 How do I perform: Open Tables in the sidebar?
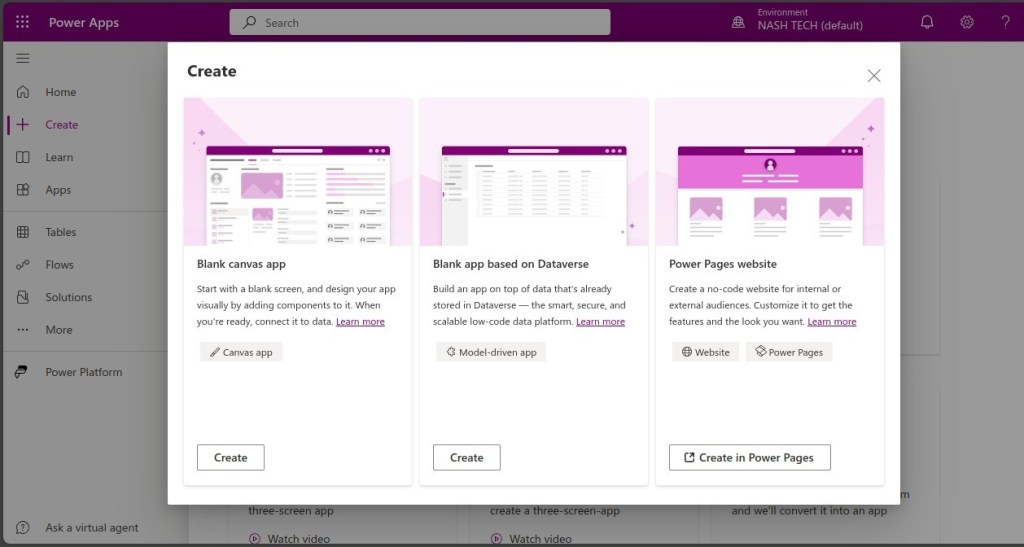(60, 232)
